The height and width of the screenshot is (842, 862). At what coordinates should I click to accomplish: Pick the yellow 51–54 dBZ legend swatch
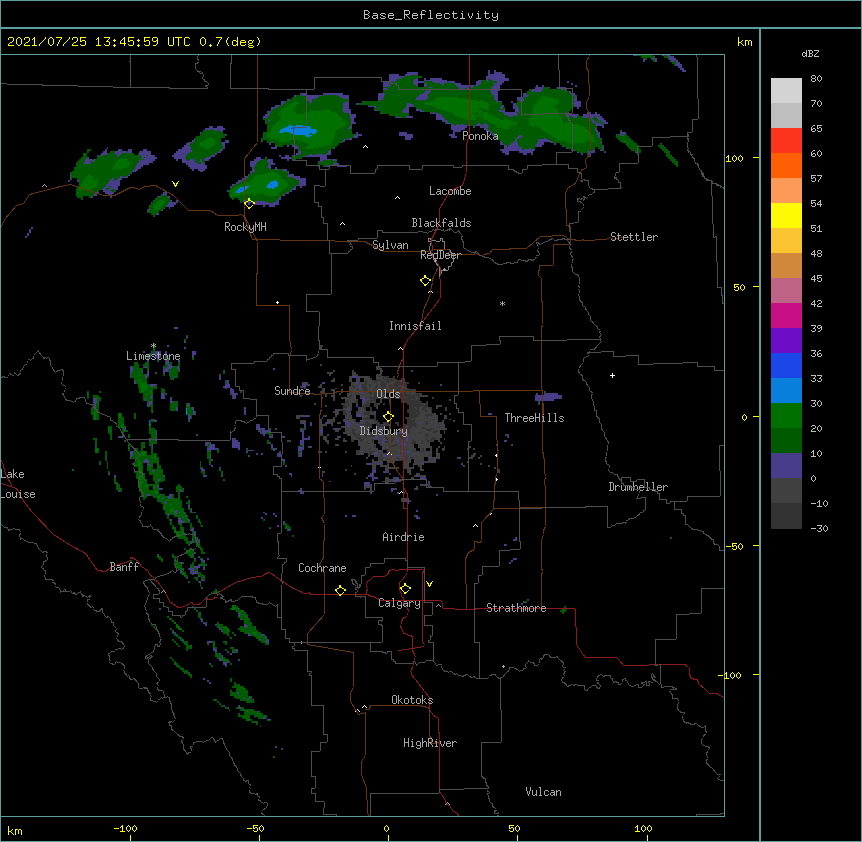(x=786, y=215)
